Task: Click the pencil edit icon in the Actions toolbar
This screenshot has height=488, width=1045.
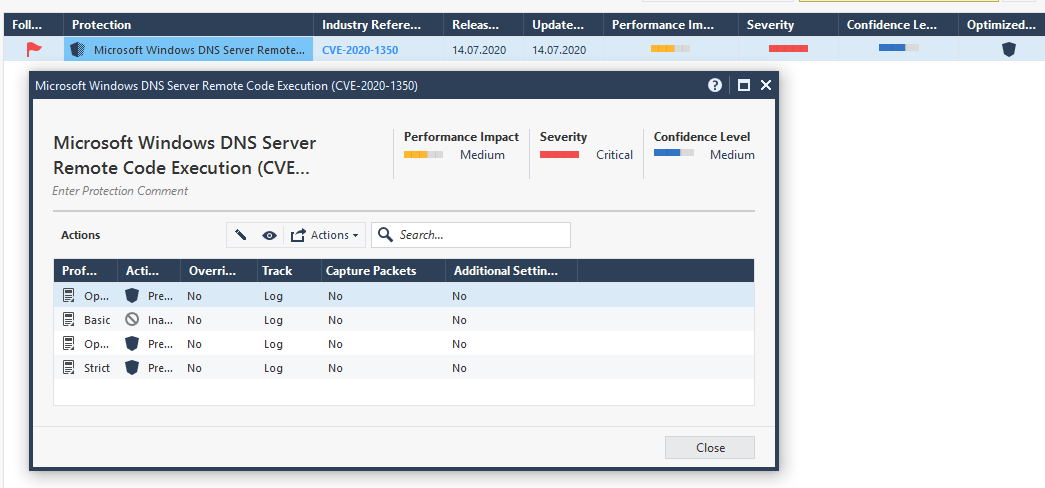Action: point(241,235)
